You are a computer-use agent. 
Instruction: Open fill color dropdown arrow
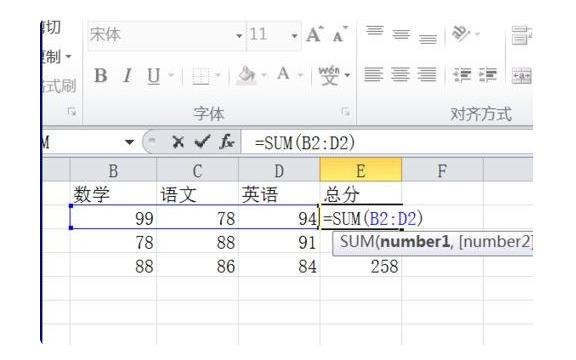[263, 75]
